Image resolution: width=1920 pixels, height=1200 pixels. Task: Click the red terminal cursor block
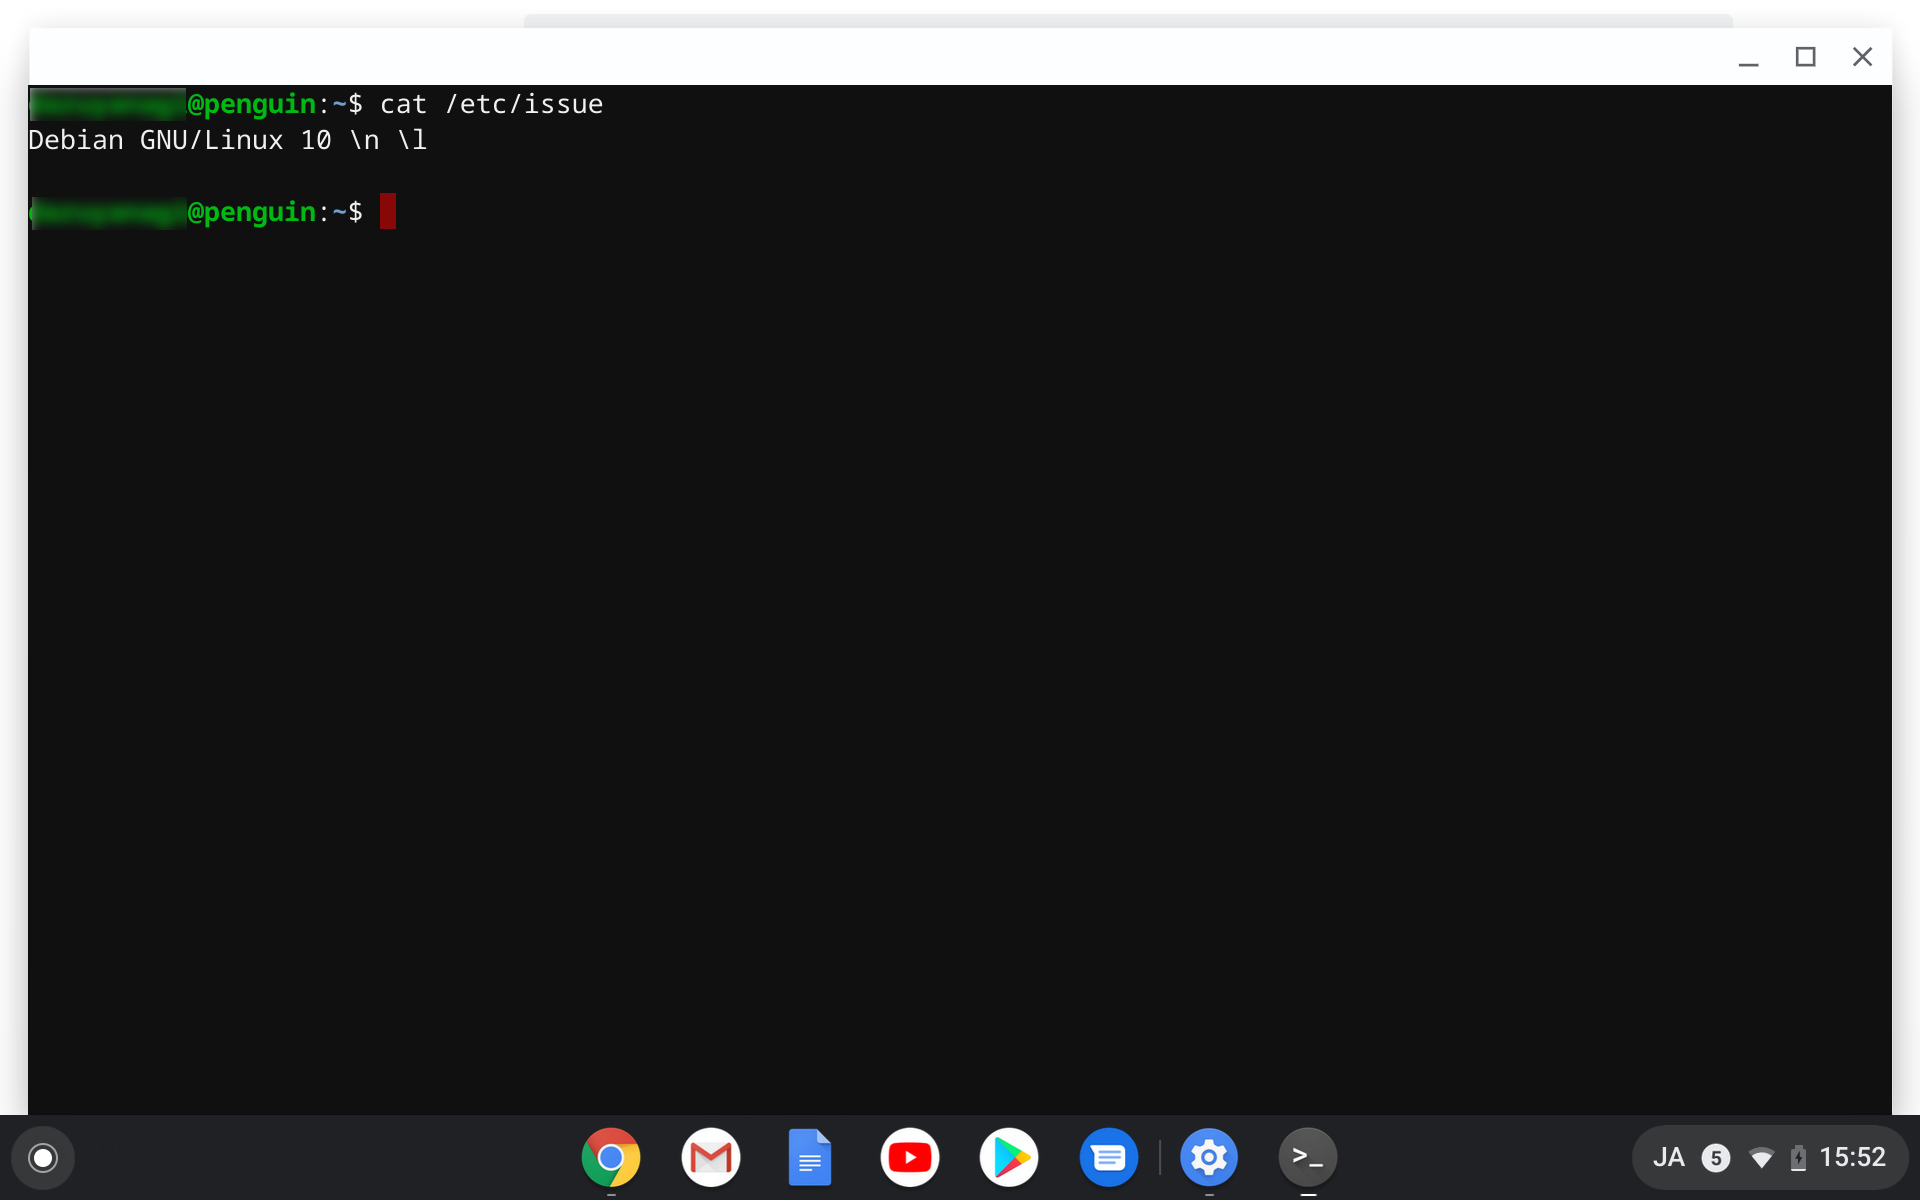(388, 211)
